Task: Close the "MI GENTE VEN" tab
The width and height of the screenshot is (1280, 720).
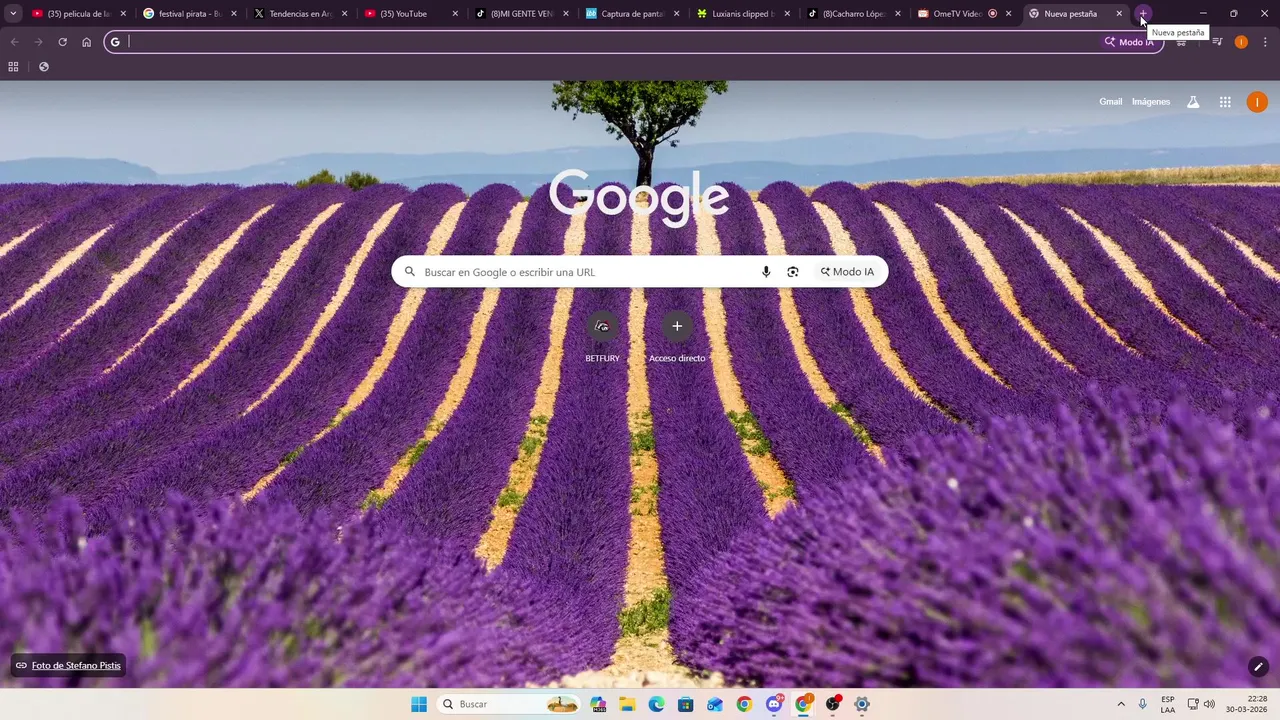Action: 566,14
